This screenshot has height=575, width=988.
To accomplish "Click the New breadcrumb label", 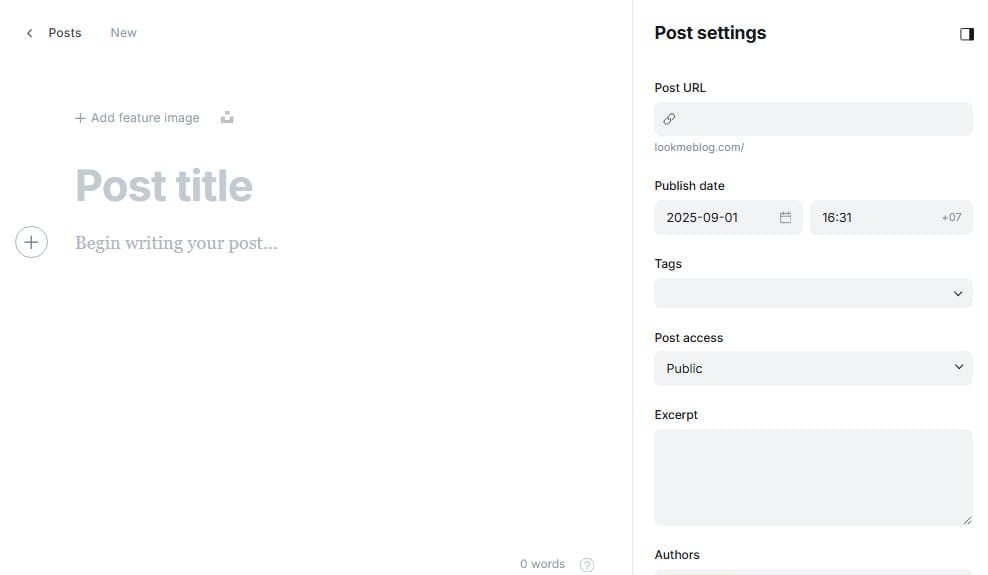I will click(124, 33).
